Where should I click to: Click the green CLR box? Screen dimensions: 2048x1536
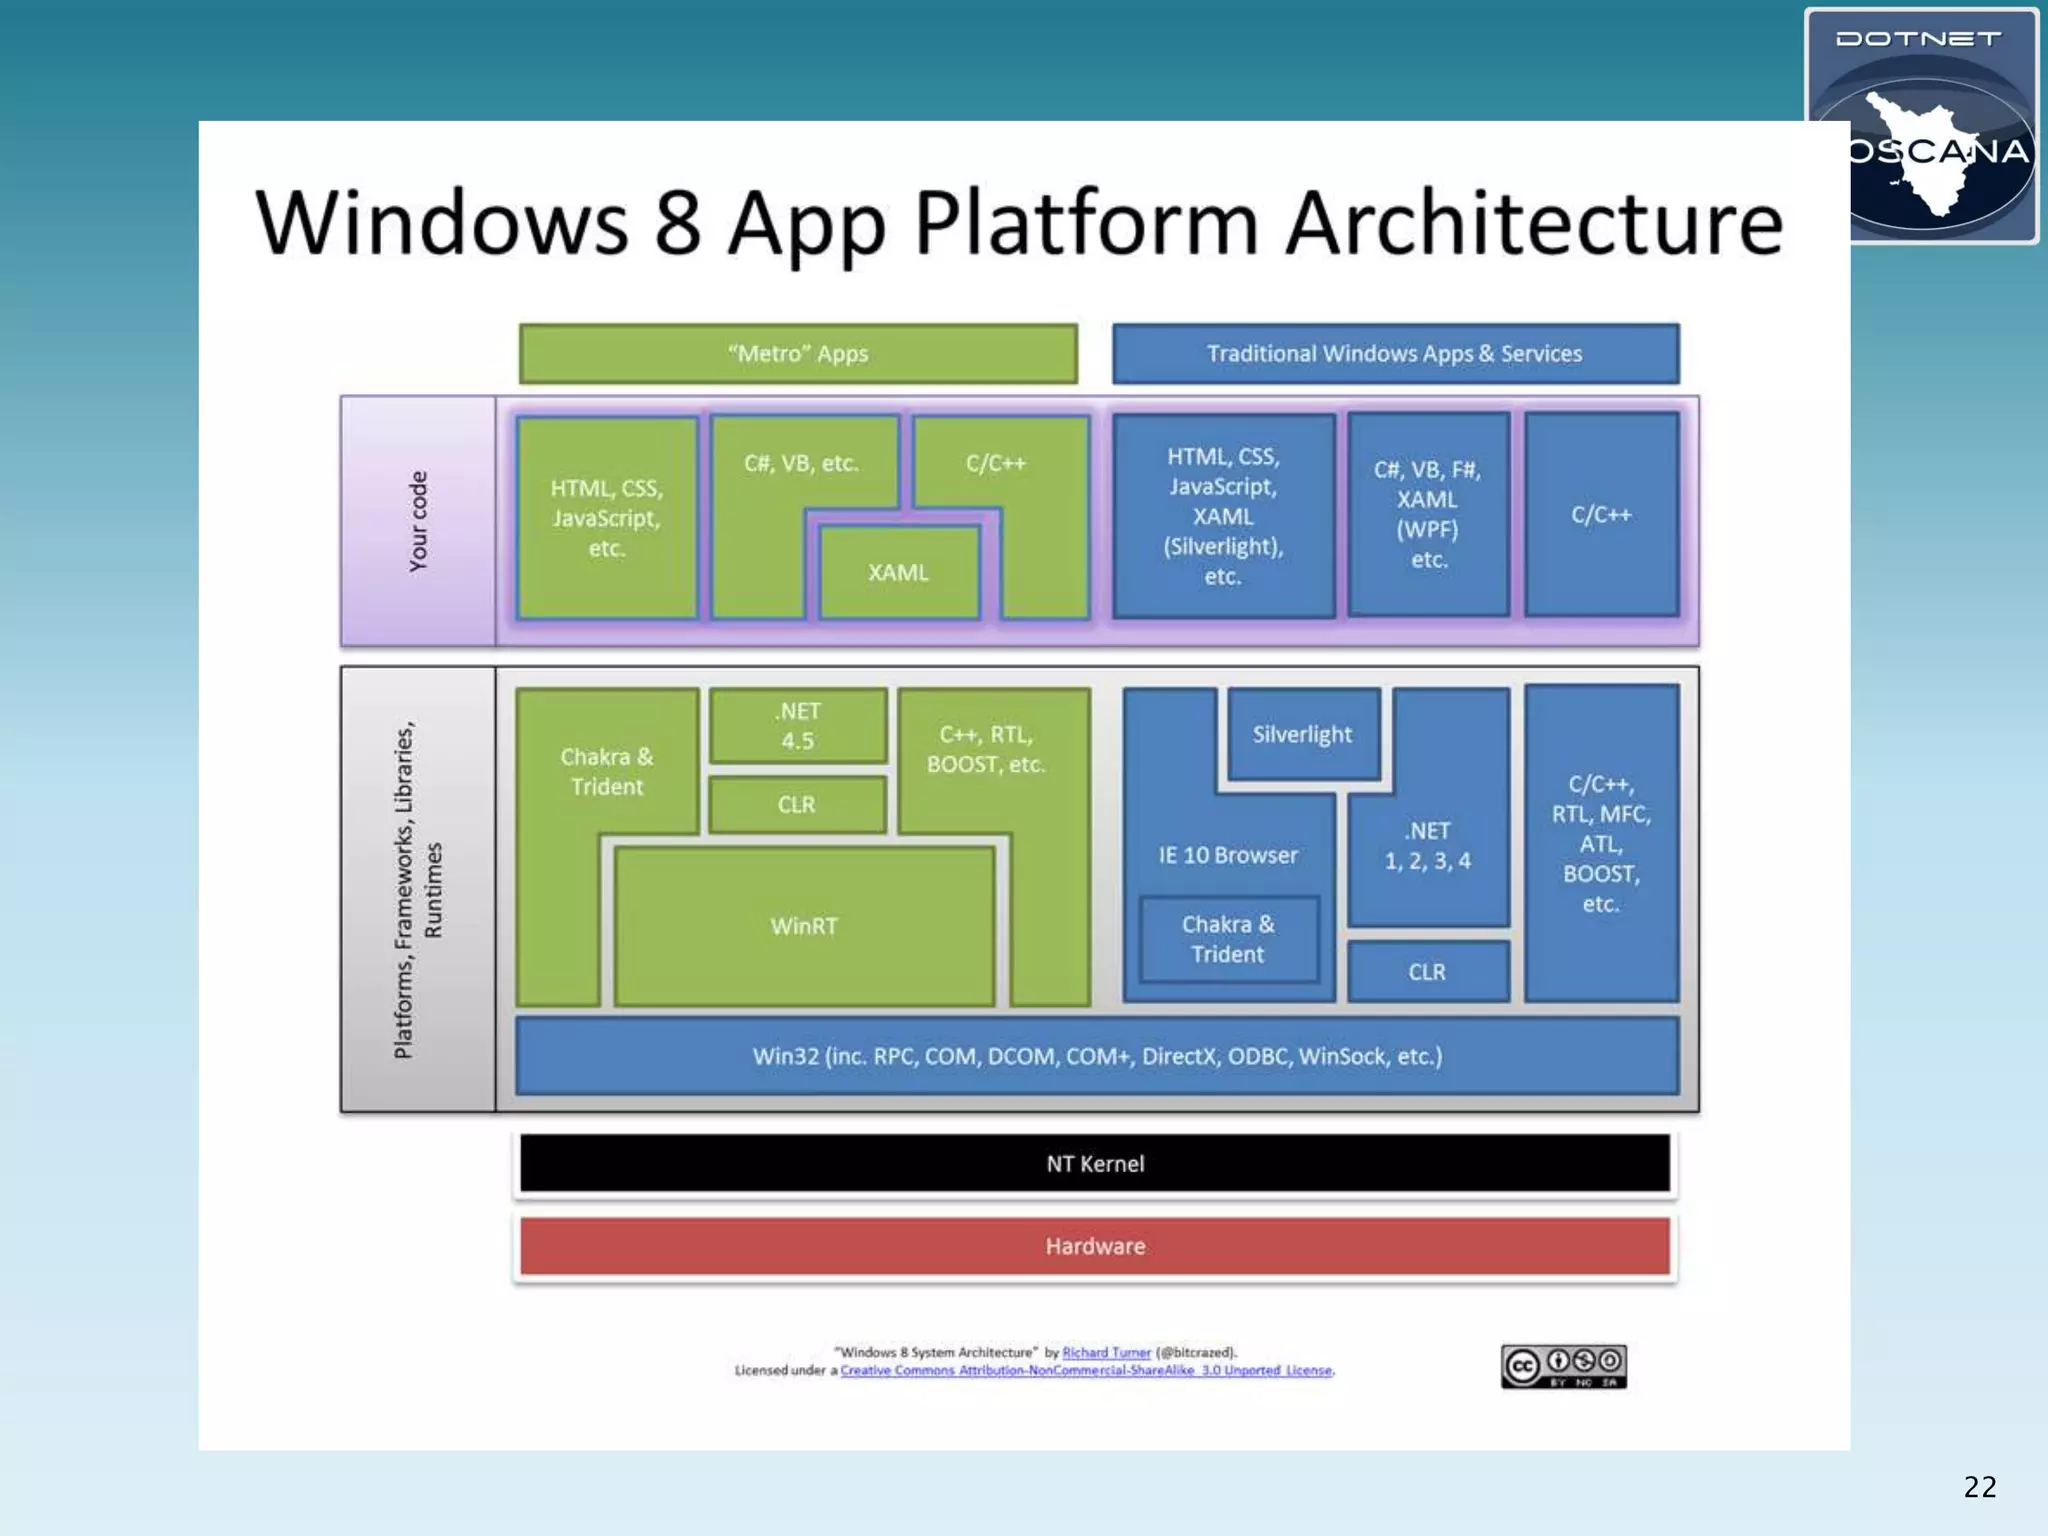(x=797, y=805)
